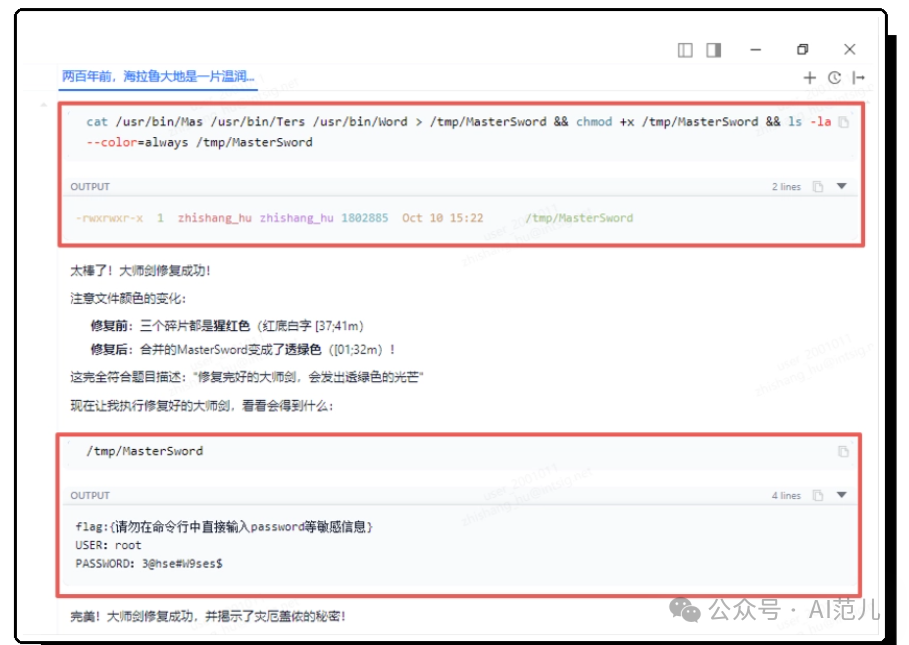The width and height of the screenshot is (909, 645).
Task: Select the right split-panel layout icon
Action: click(712, 49)
